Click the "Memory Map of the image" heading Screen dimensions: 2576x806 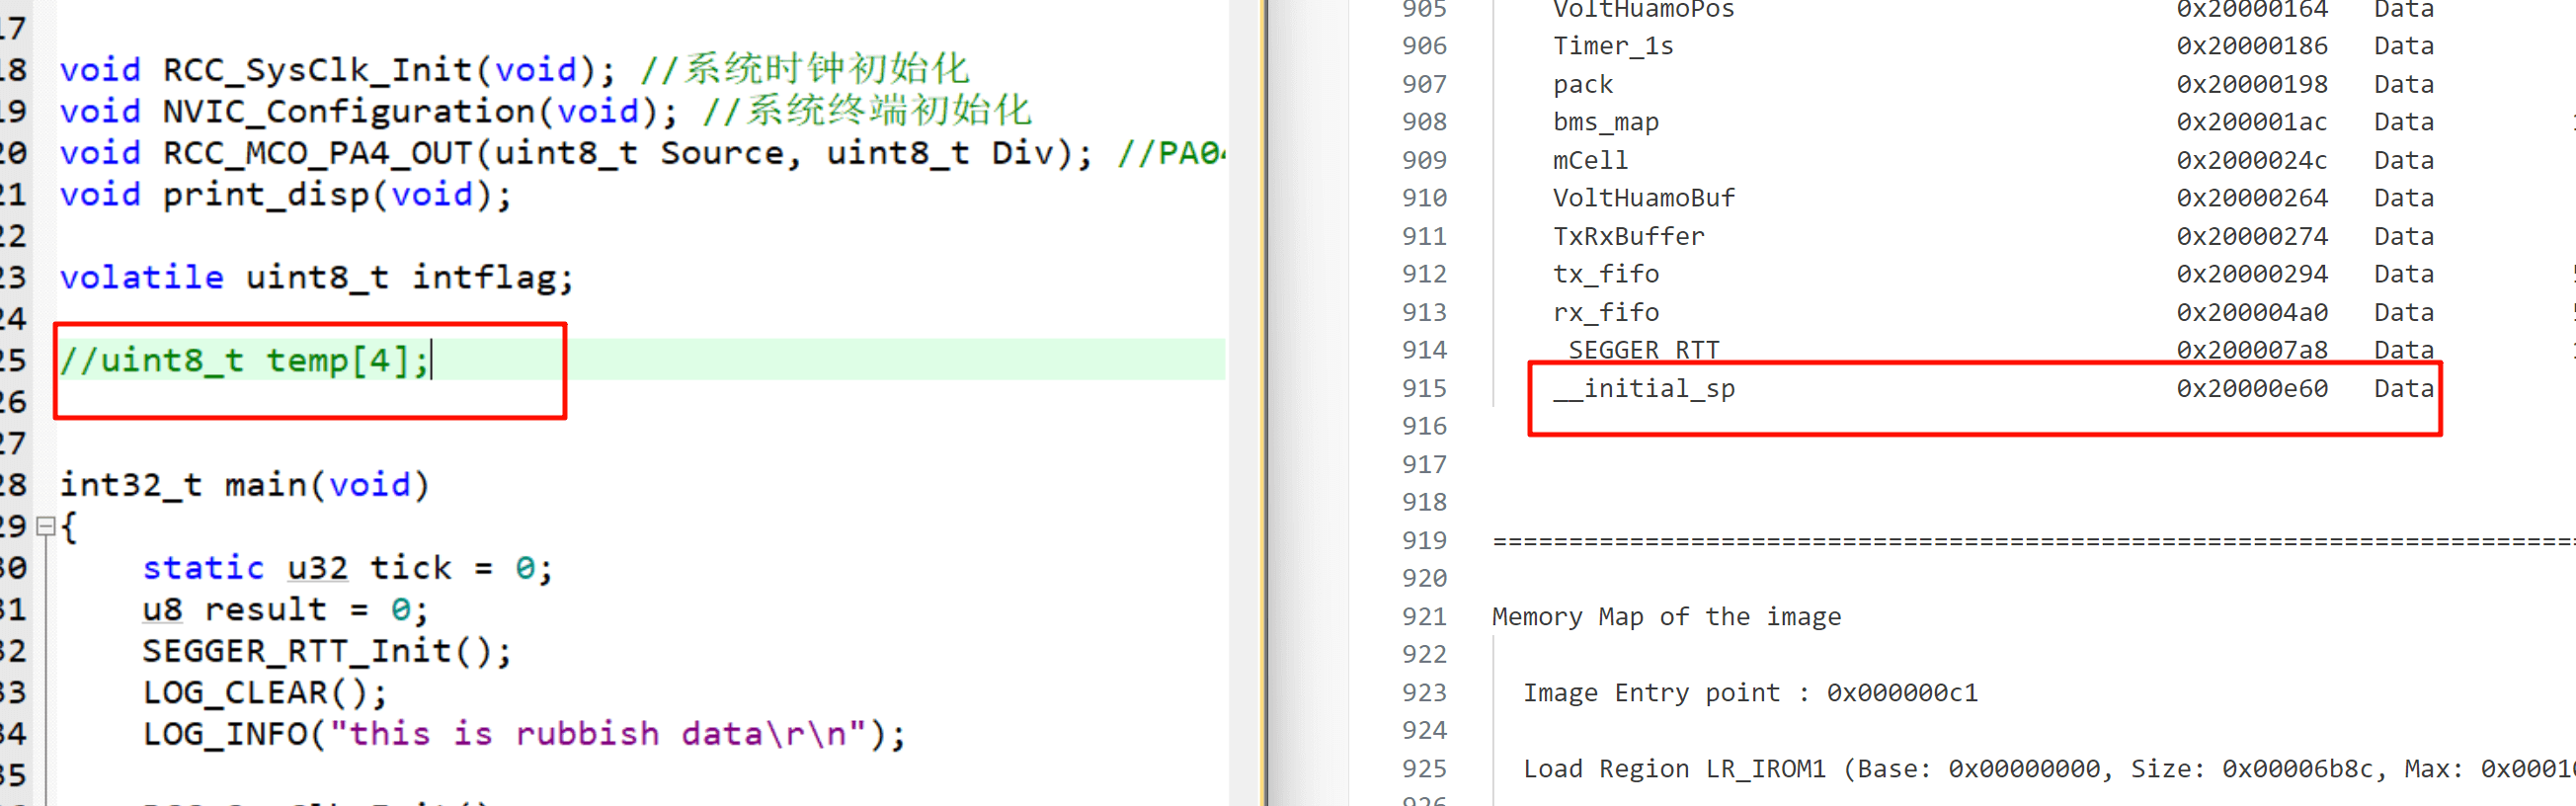click(1665, 617)
